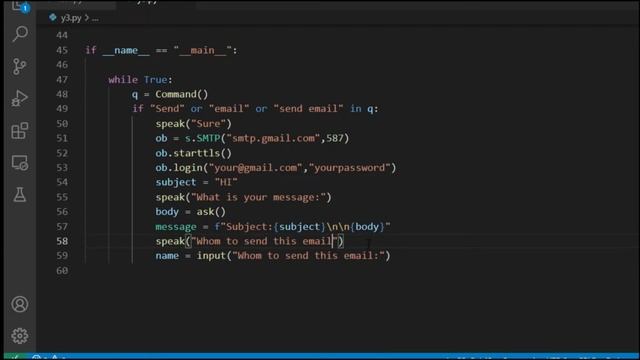Click the '__main__' string on line 45
Image resolution: width=640 pixels, height=360 pixels.
(202, 50)
